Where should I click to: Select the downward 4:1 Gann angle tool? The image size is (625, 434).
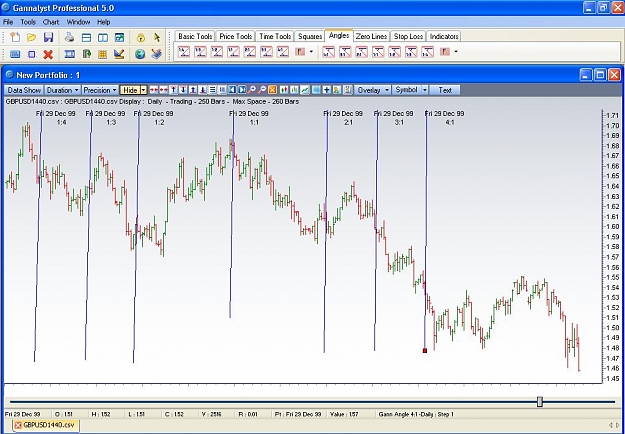329,52
